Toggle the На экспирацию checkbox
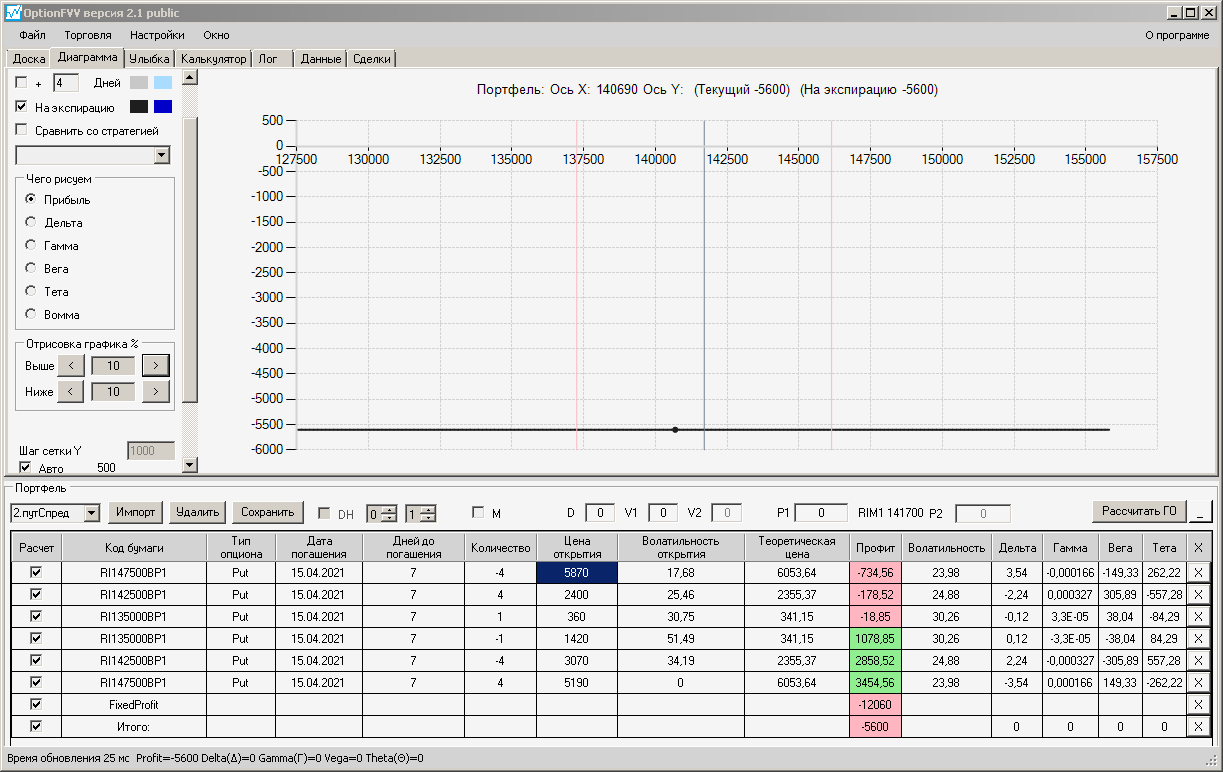 22,107
